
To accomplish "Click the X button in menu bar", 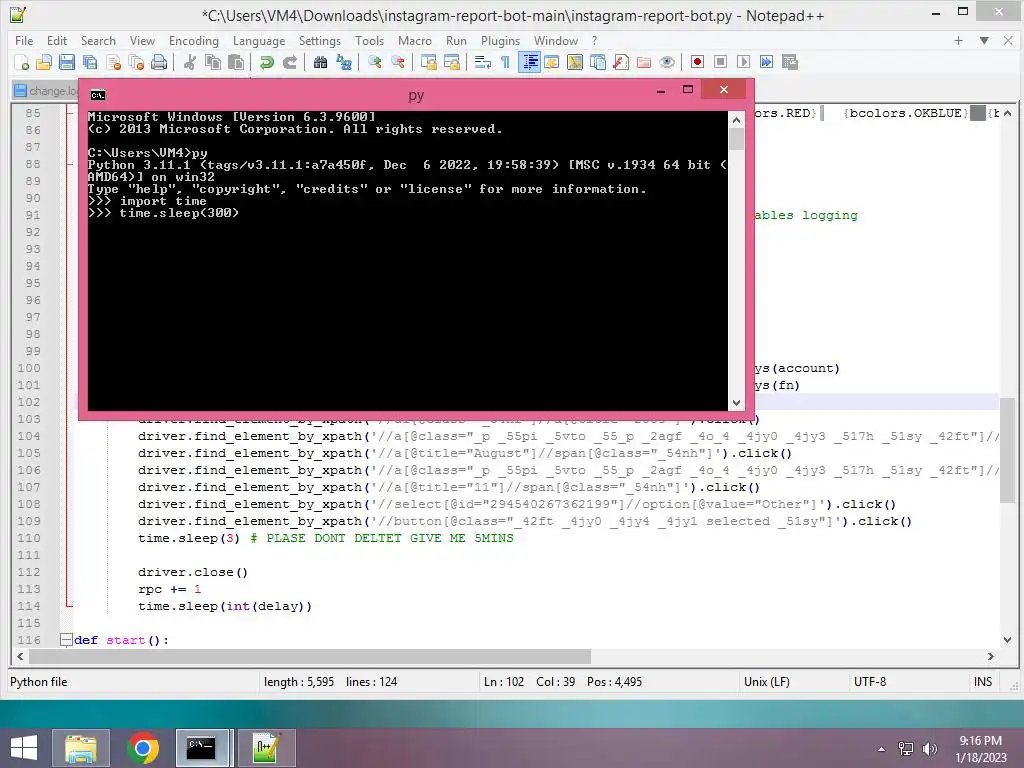I will point(1008,40).
